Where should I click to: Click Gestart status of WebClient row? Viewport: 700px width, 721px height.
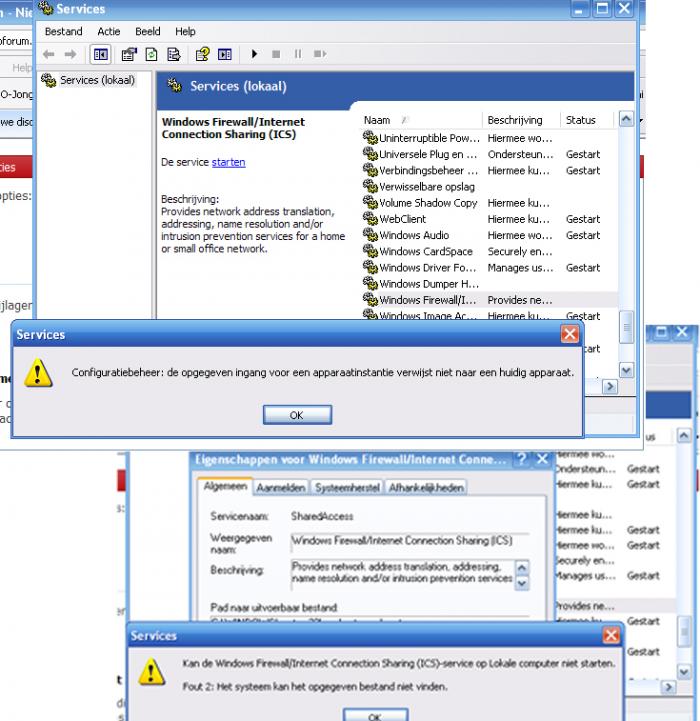[583, 219]
